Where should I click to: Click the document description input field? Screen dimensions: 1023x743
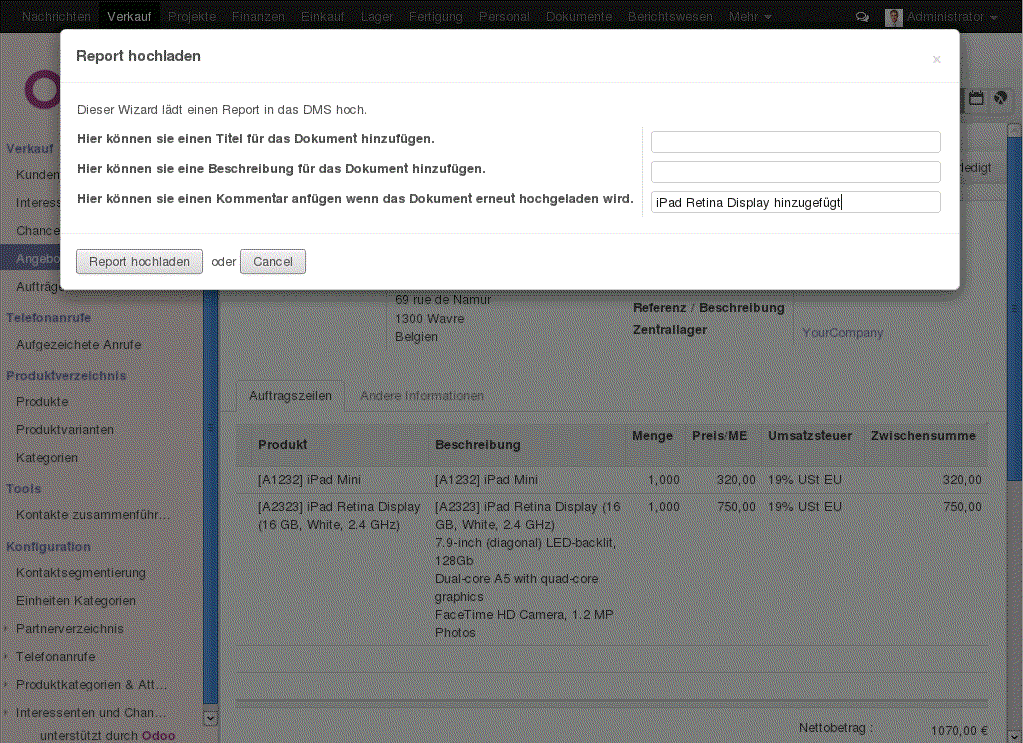click(795, 172)
